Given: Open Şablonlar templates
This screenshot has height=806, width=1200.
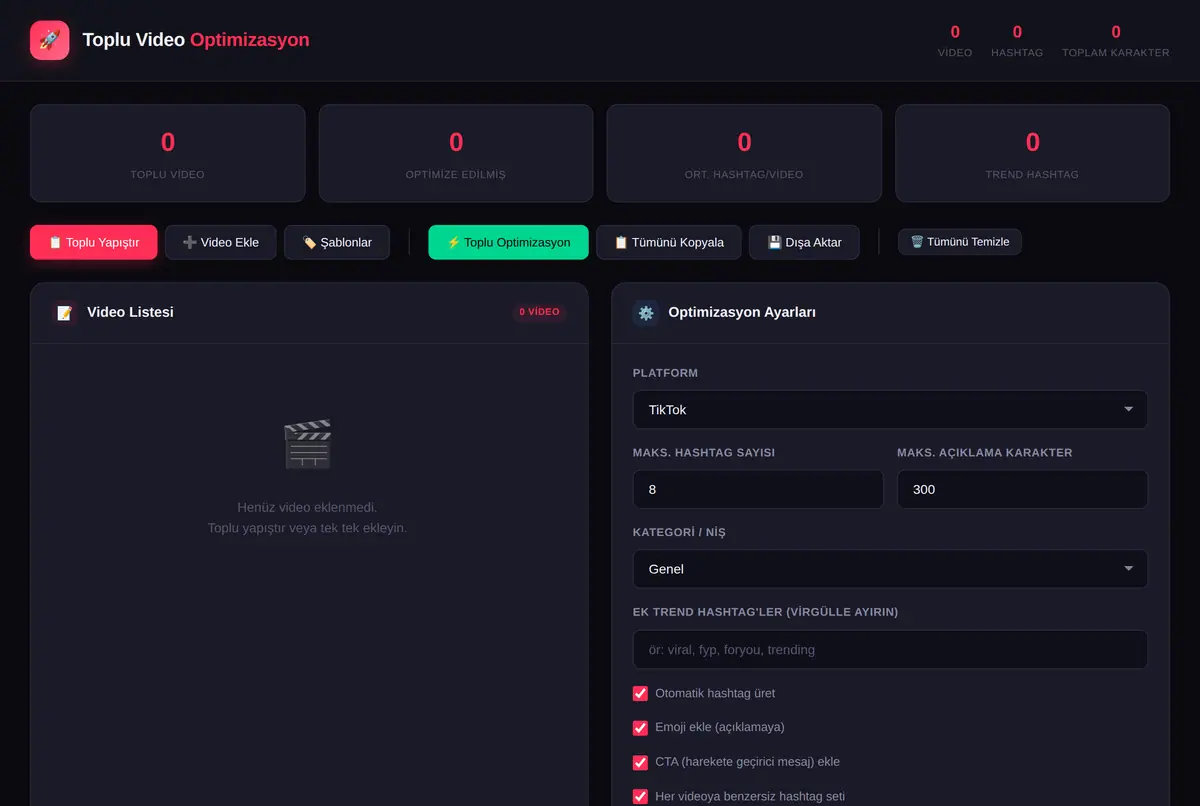Looking at the screenshot, I should coord(337,242).
